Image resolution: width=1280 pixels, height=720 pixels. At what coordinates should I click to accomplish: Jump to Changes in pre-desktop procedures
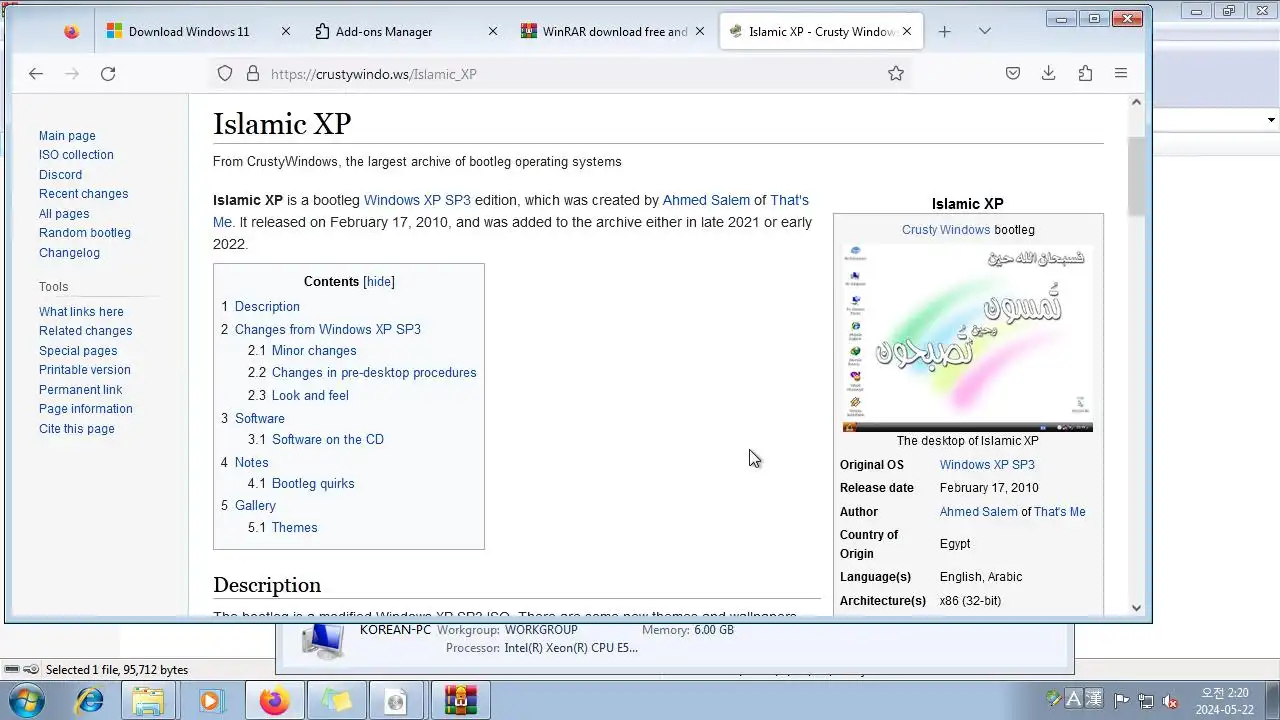coord(362,373)
